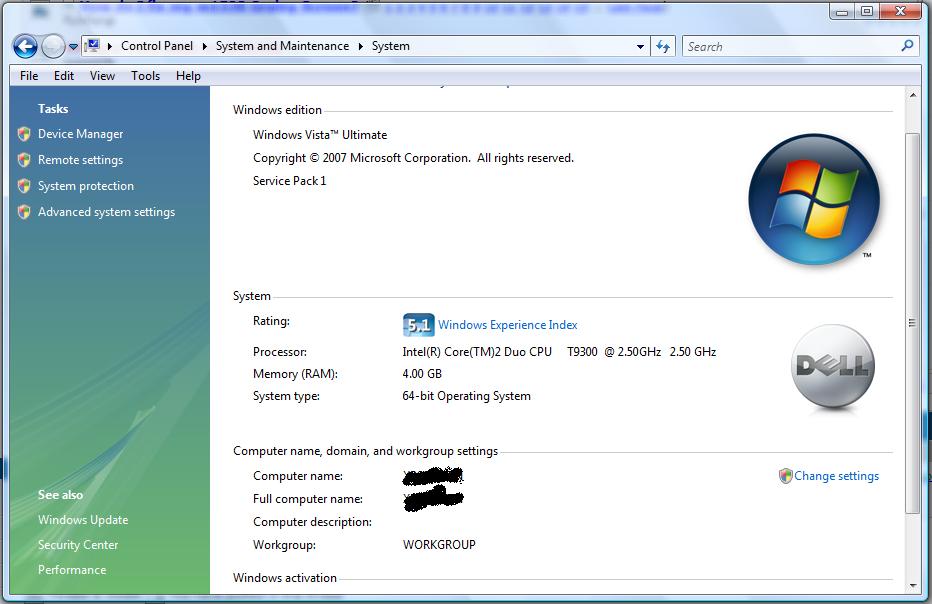Image resolution: width=932 pixels, height=604 pixels.
Task: Click the shield icon beside Change settings
Action: pyautogui.click(x=786, y=476)
